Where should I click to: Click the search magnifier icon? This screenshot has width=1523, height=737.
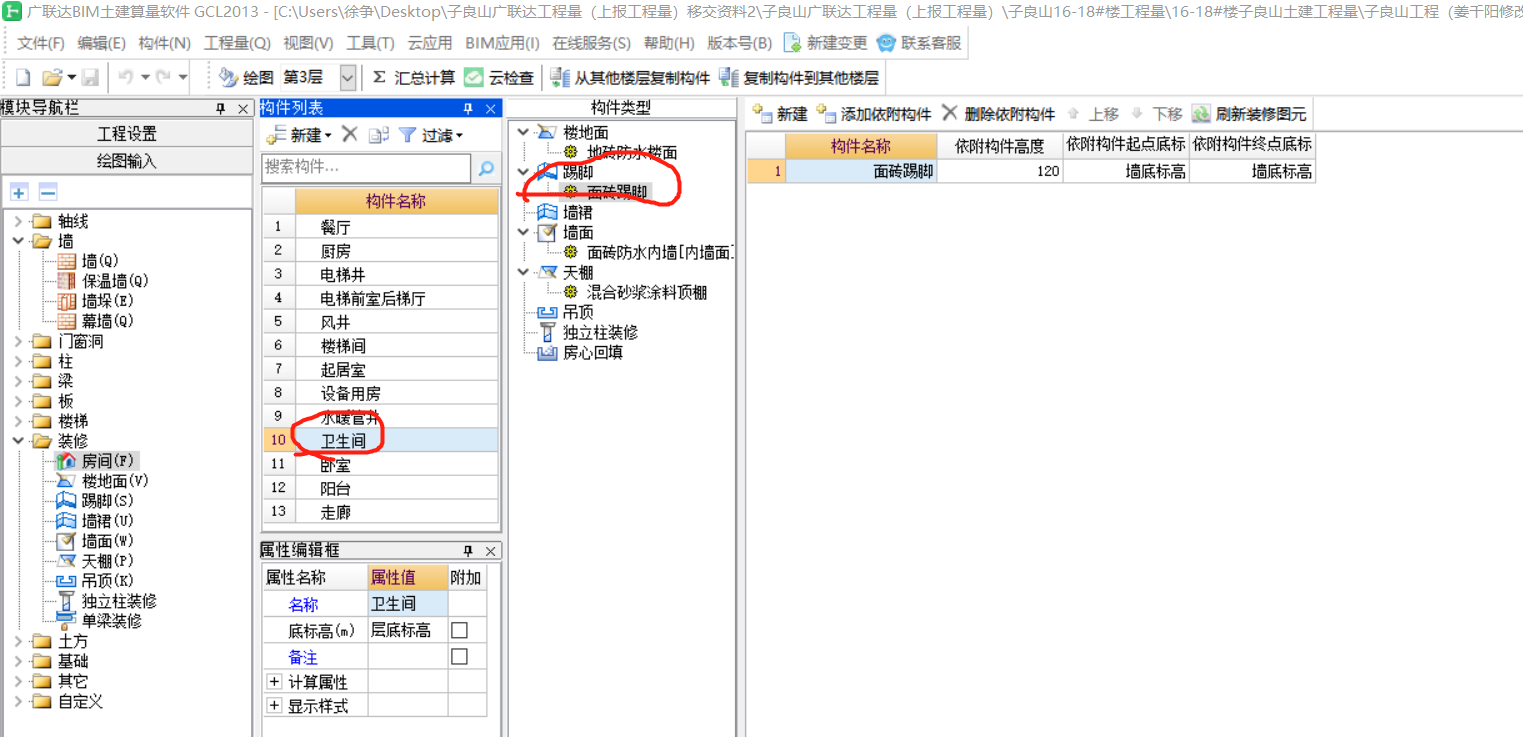tap(486, 168)
